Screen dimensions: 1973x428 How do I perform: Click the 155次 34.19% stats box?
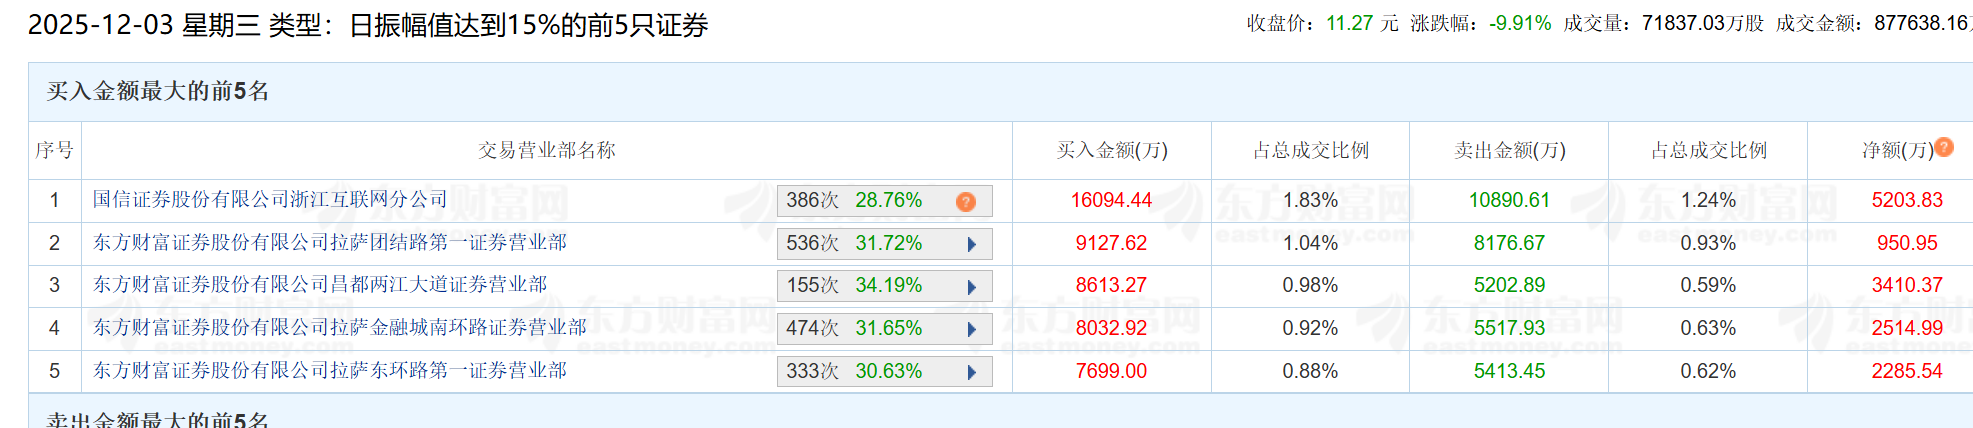pyautogui.click(x=885, y=286)
